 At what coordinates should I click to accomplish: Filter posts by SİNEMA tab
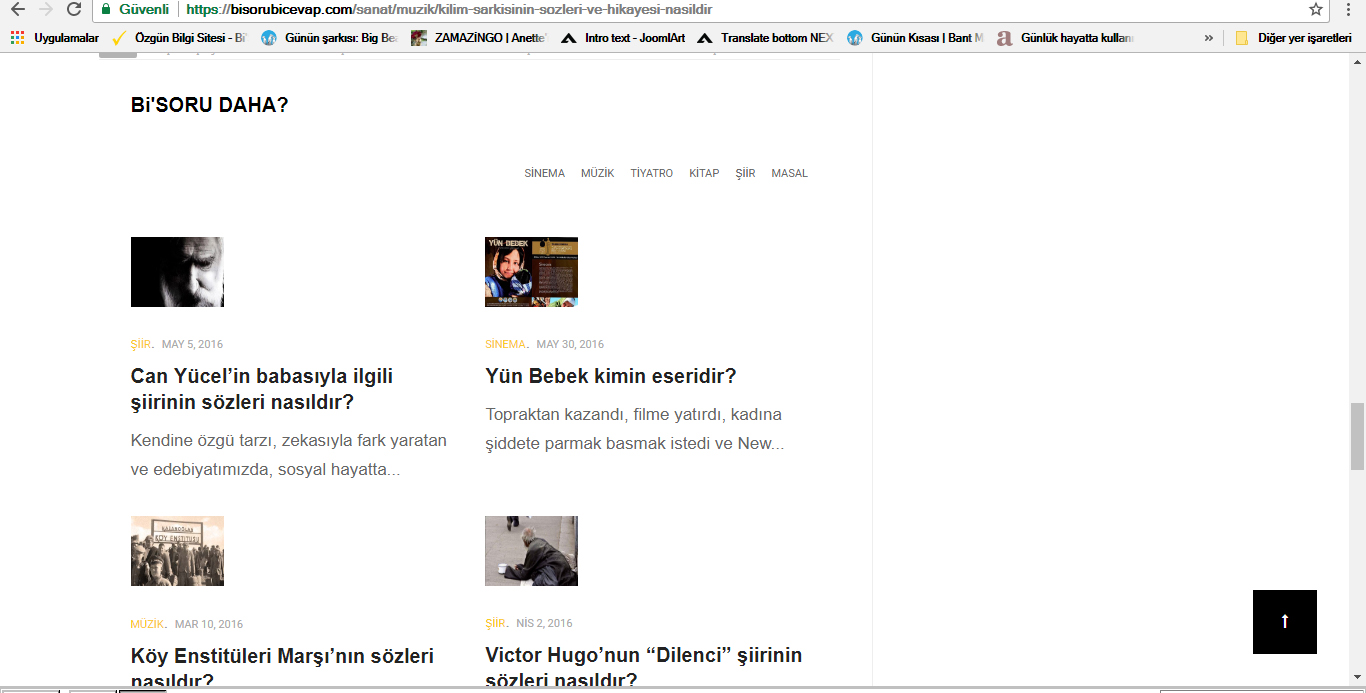tap(544, 173)
